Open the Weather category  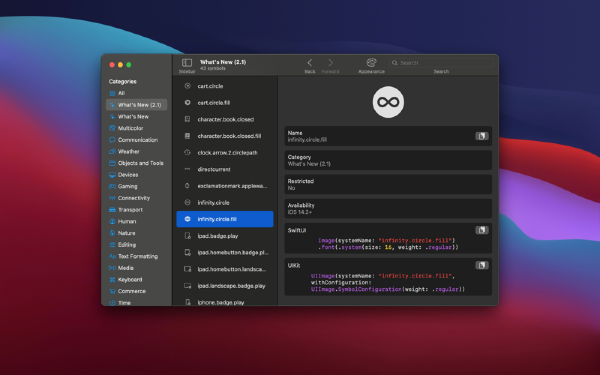136,152
